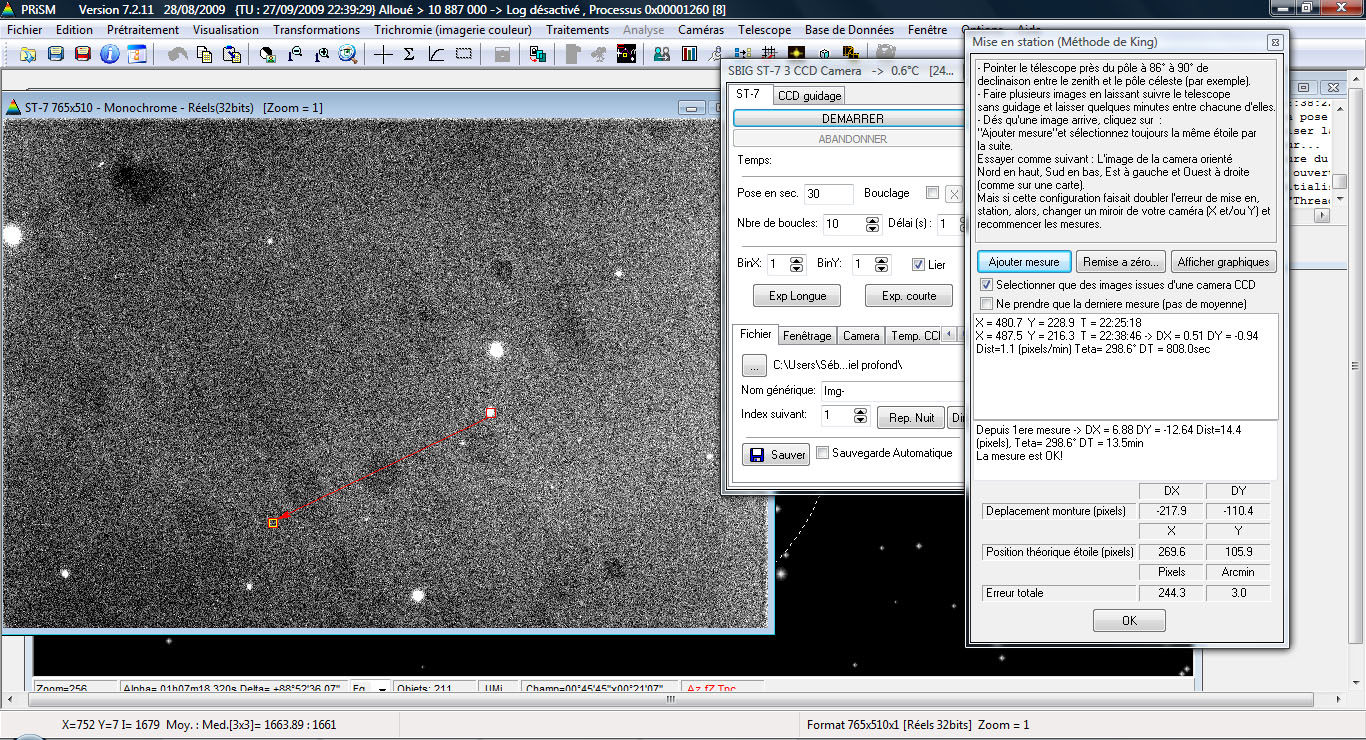Click the BinX spinner arrows
Image resolution: width=1366 pixels, height=740 pixels.
[x=796, y=265]
